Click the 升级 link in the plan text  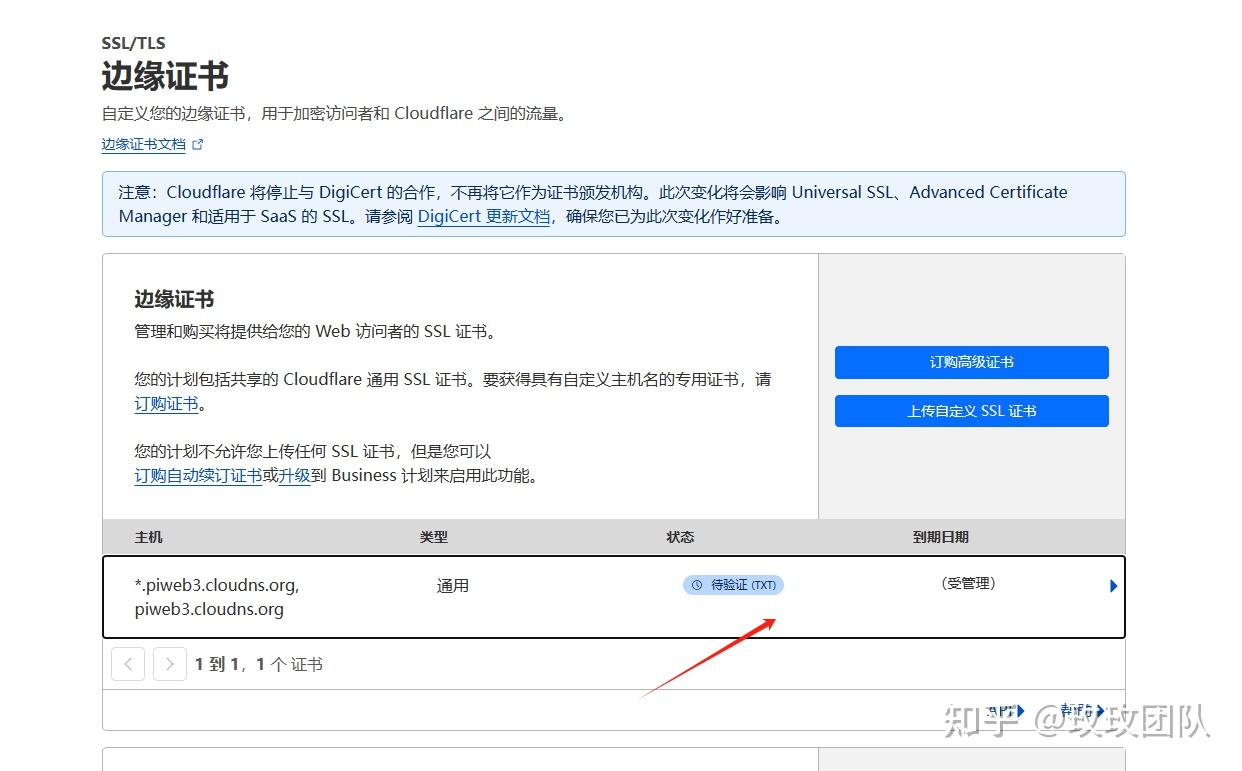coord(294,475)
